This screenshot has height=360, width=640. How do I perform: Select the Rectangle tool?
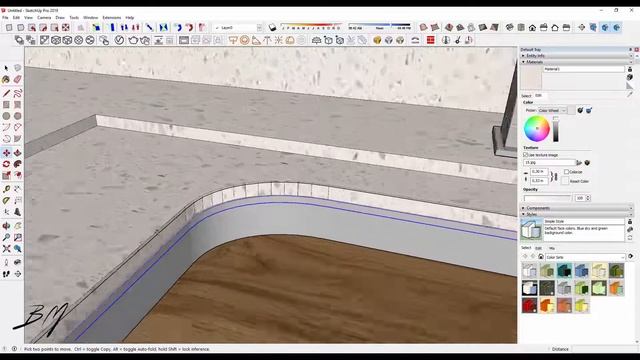click(6, 105)
